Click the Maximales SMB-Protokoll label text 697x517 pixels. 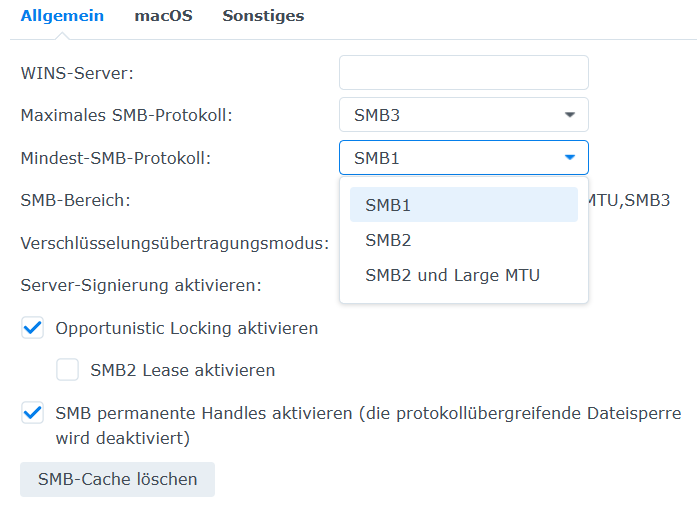[126, 115]
